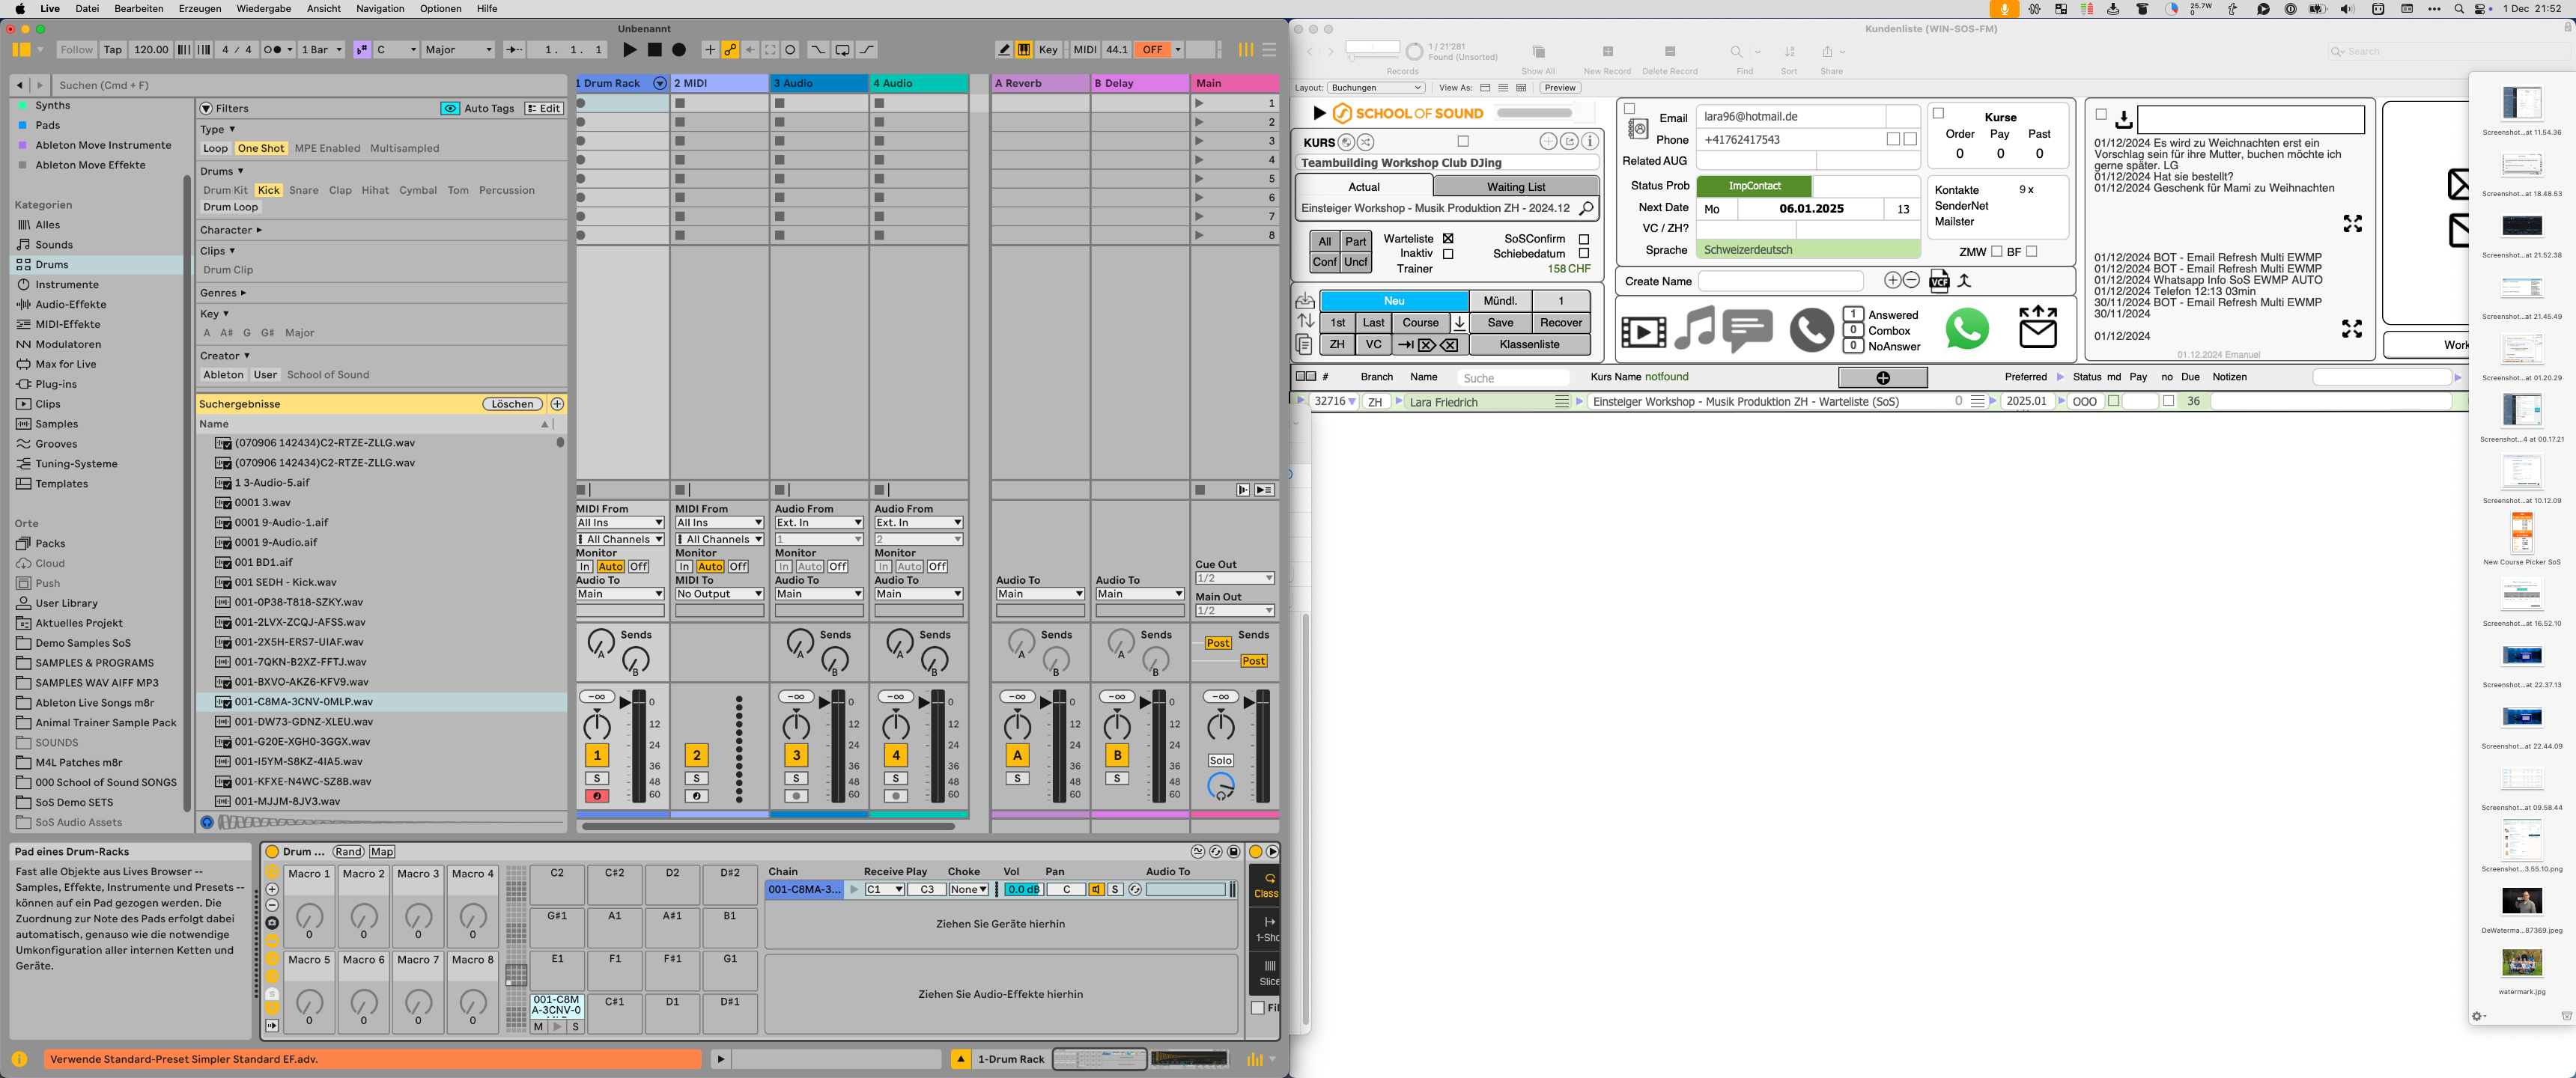Click the macOS Spotlight search icon
The height and width of the screenshot is (1078, 2576).
click(2459, 9)
